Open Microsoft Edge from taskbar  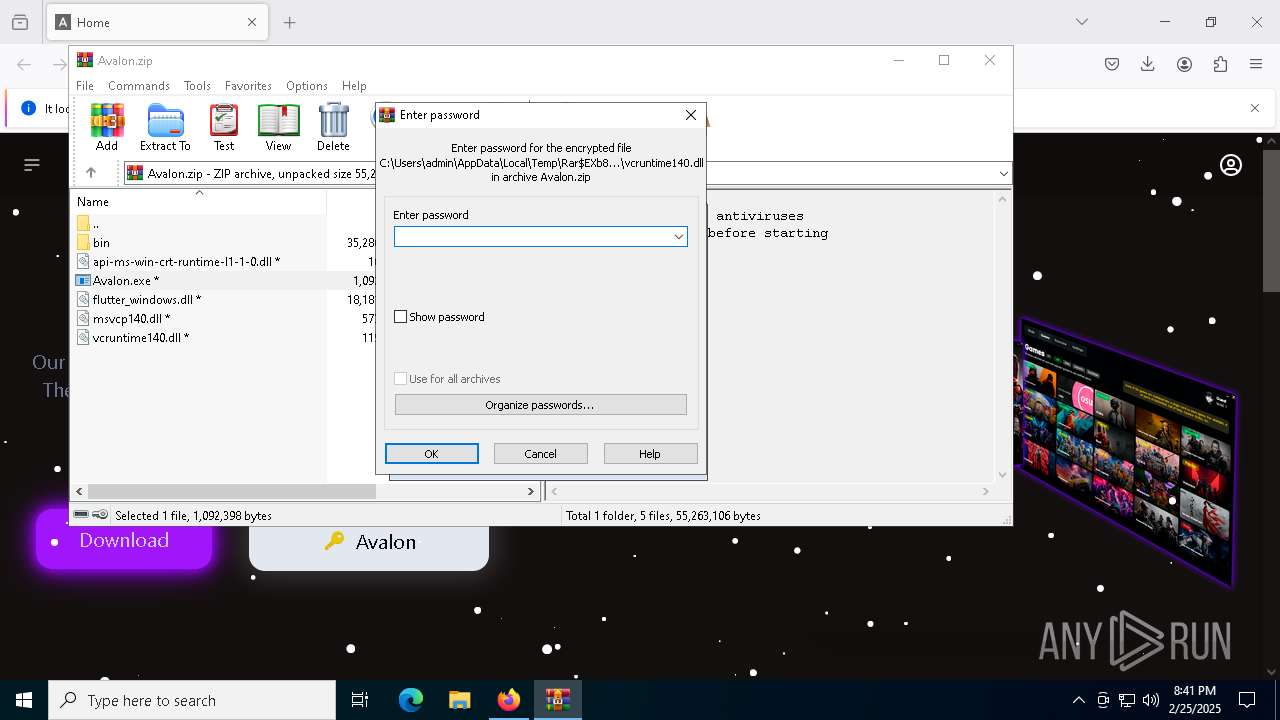coord(411,700)
